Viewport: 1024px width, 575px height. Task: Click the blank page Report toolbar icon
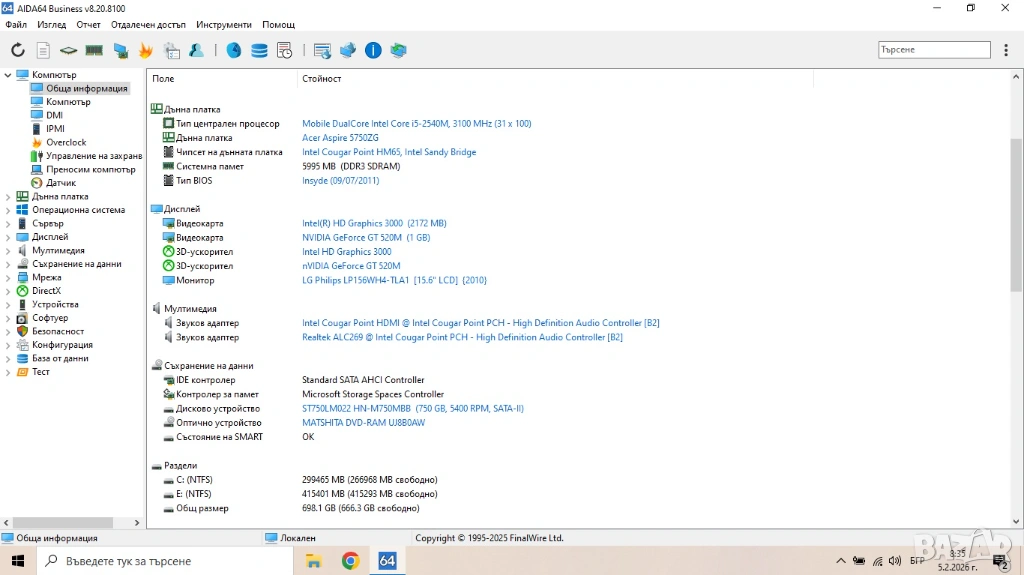pyautogui.click(x=43, y=50)
